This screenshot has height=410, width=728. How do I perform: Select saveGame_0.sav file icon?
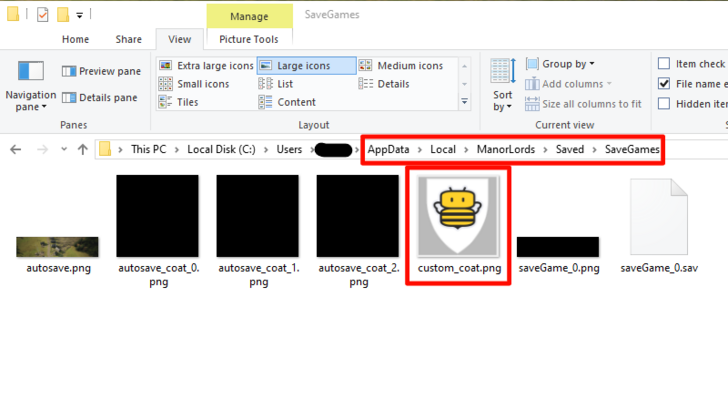point(659,217)
